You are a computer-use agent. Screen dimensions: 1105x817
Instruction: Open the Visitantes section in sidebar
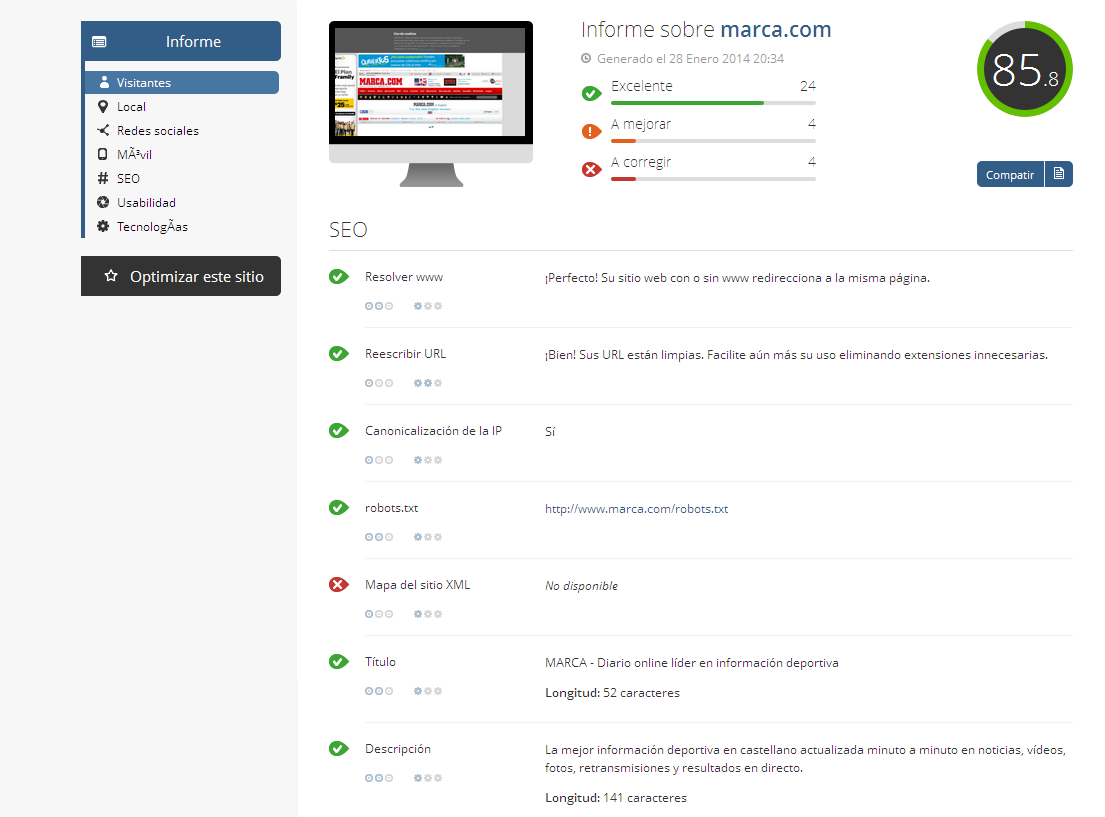pyautogui.click(x=143, y=83)
